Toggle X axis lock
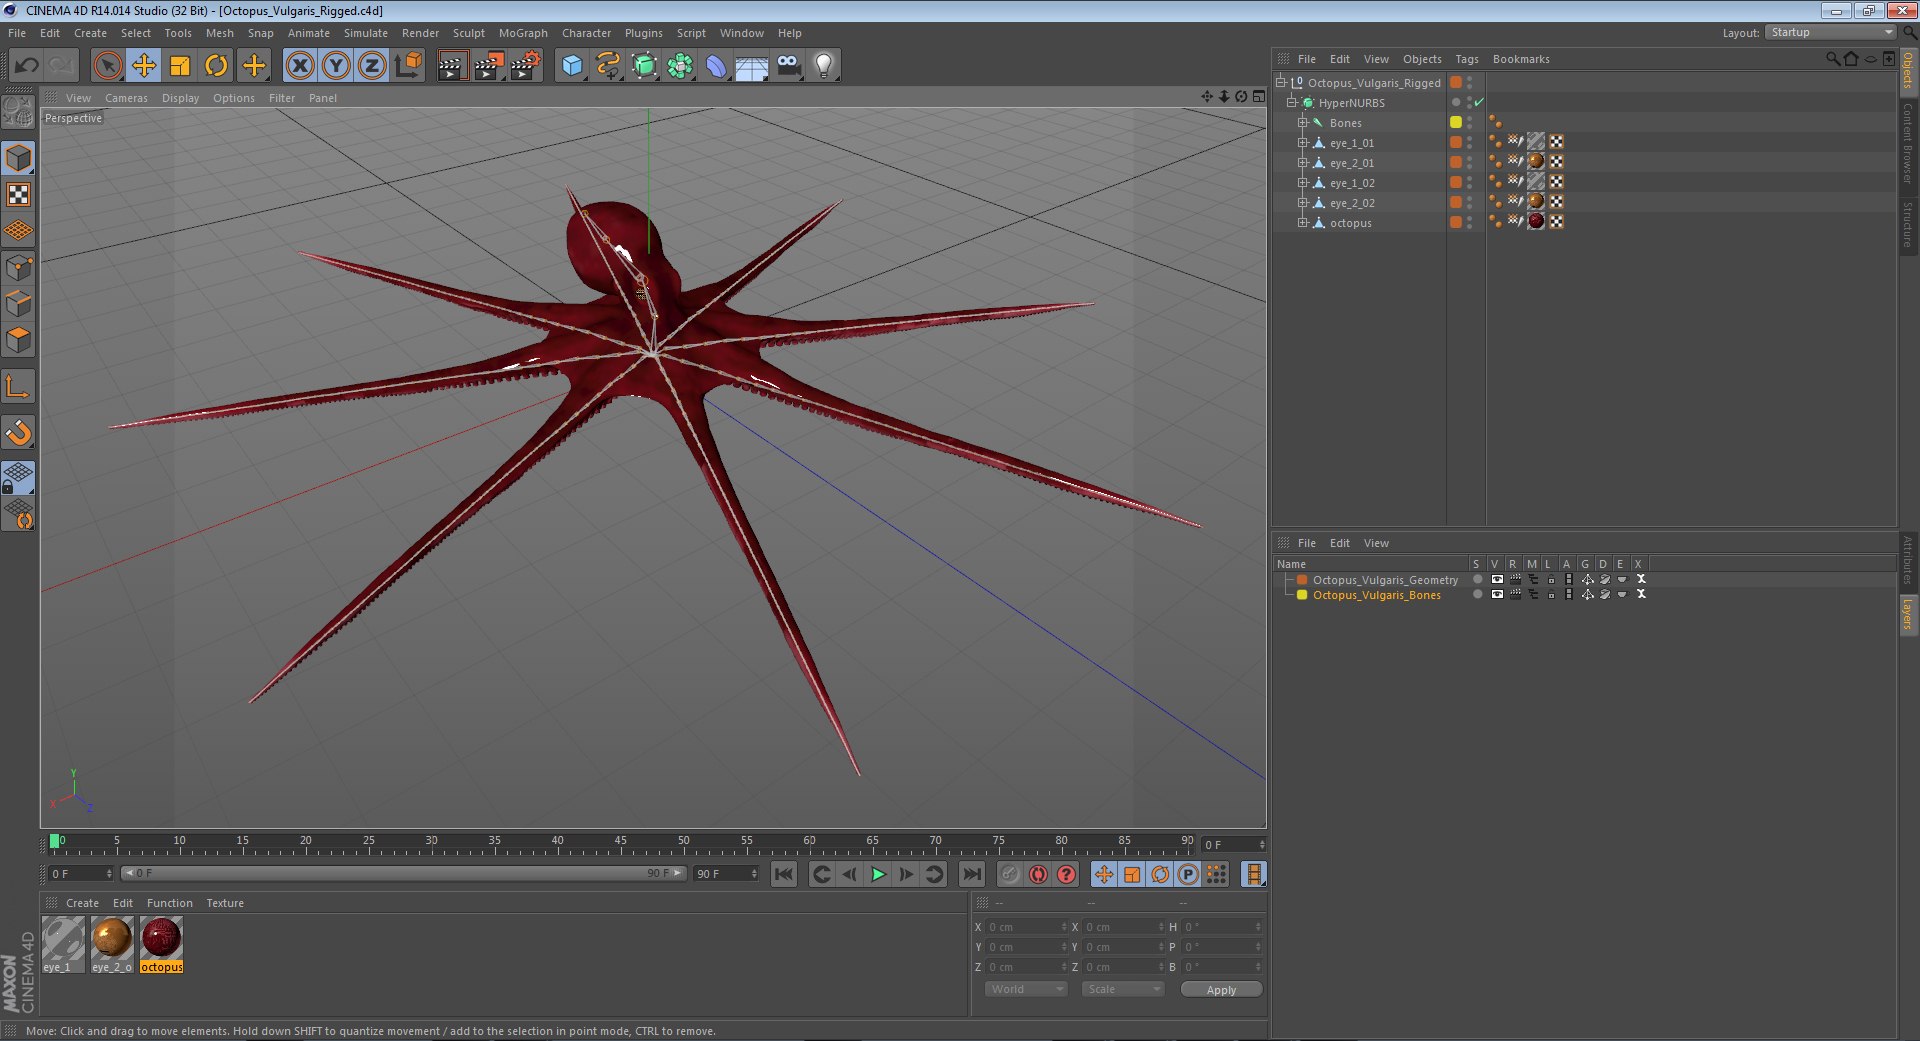 tap(299, 66)
